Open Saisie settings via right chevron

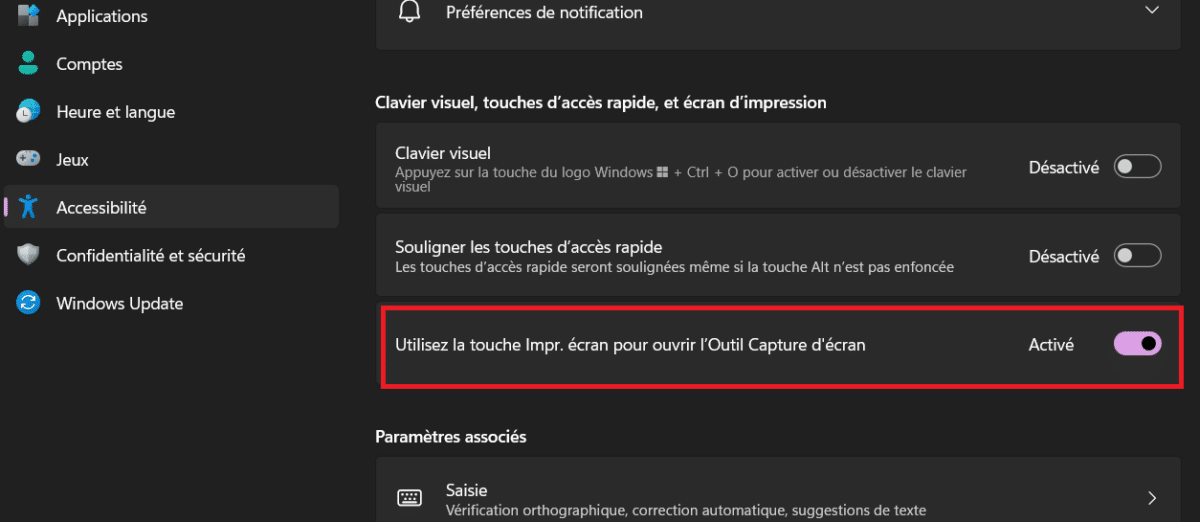click(x=1152, y=498)
